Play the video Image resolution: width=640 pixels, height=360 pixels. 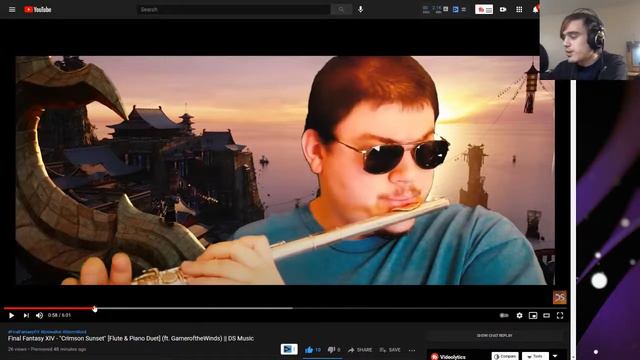tap(11, 316)
